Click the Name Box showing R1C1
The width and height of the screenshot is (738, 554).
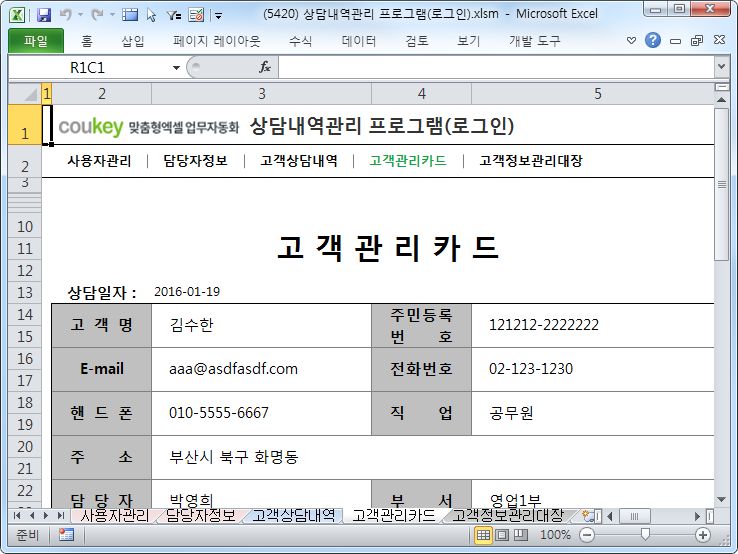pyautogui.click(x=87, y=67)
